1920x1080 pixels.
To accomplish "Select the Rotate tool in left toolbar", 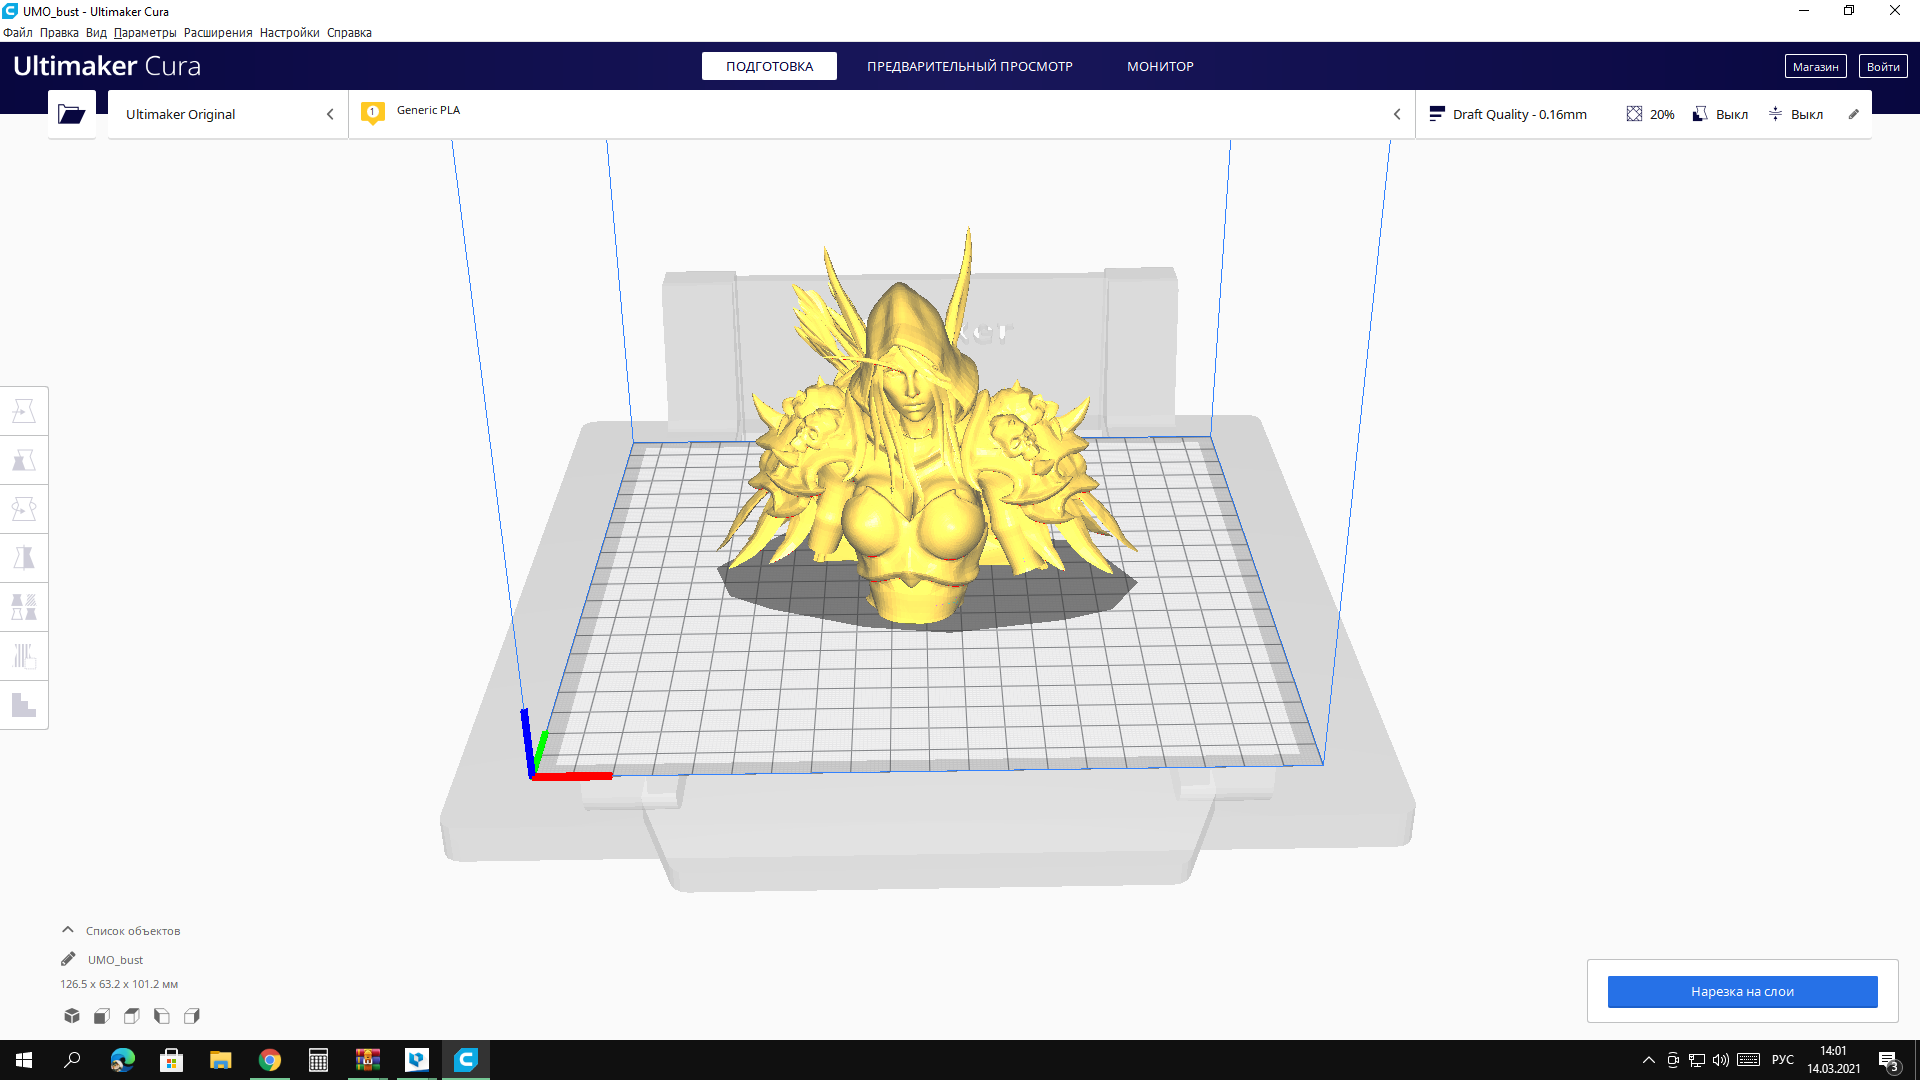I will pos(24,509).
